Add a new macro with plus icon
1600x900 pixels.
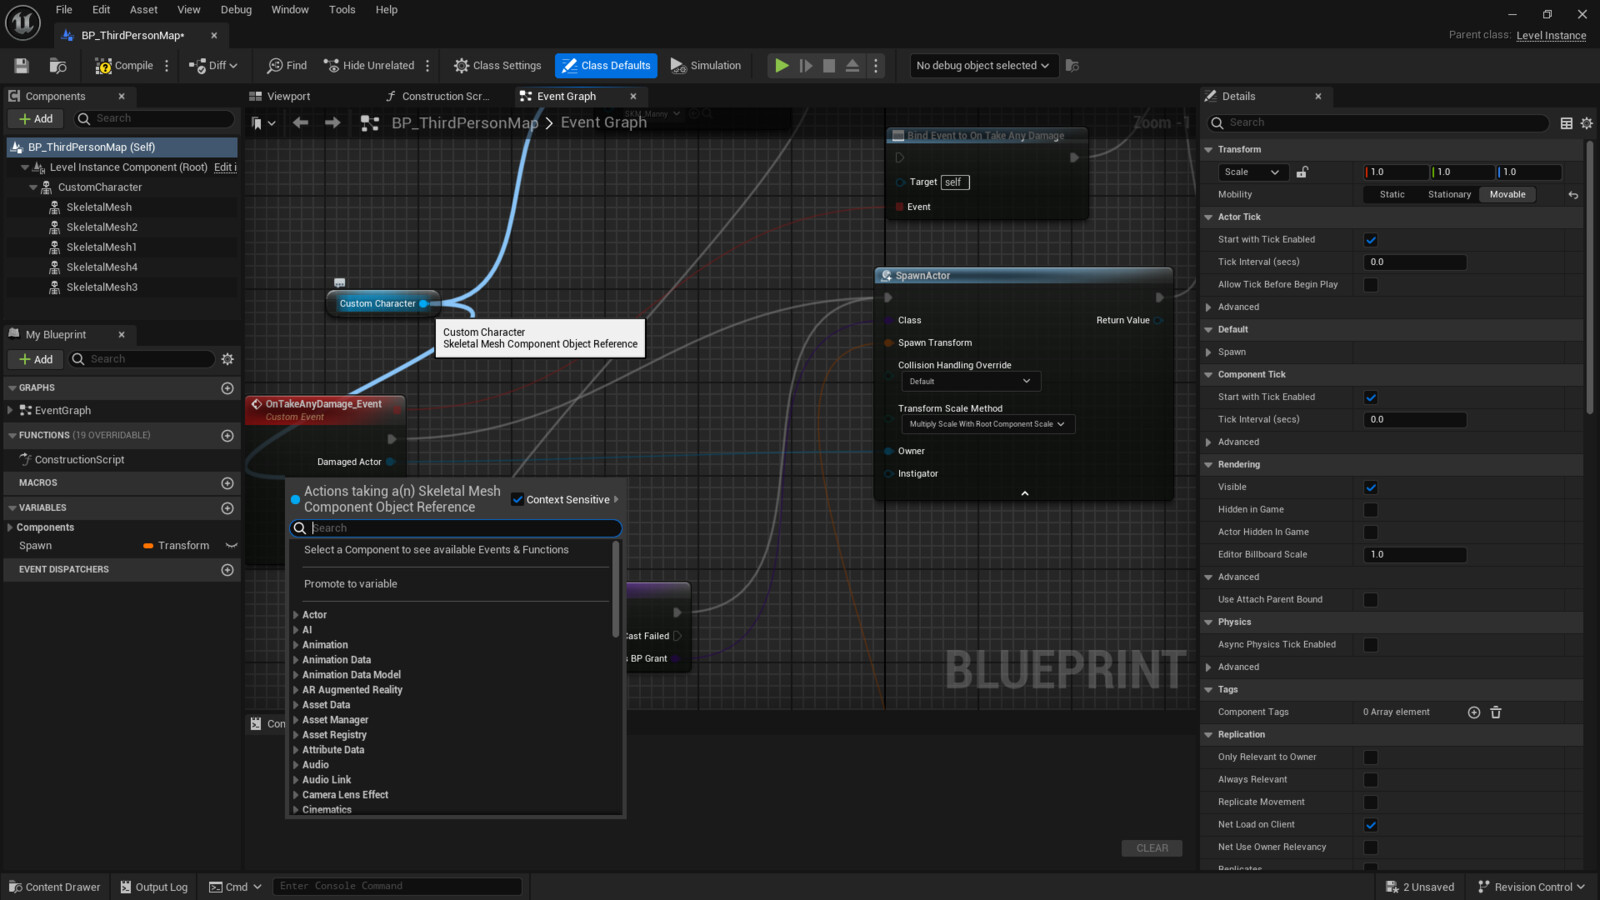coord(227,483)
